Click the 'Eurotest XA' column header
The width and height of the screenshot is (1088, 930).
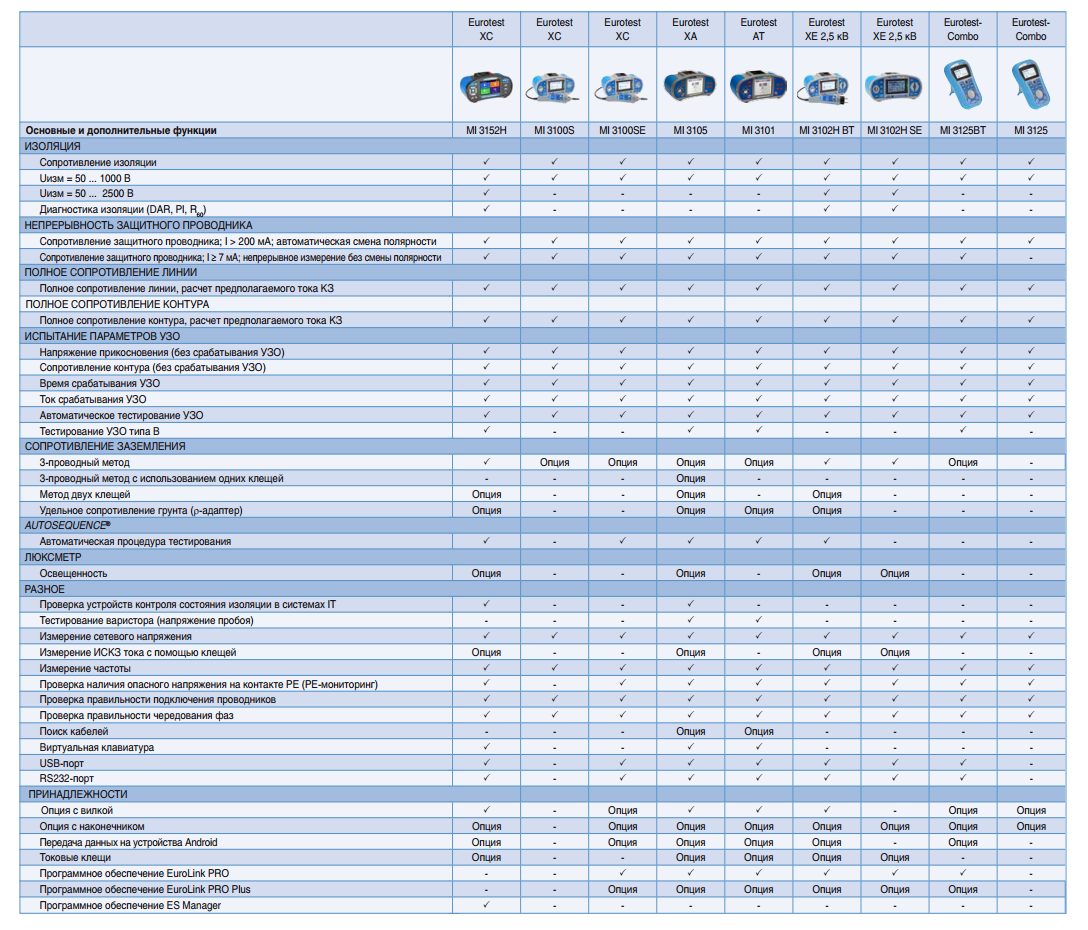click(x=690, y=29)
